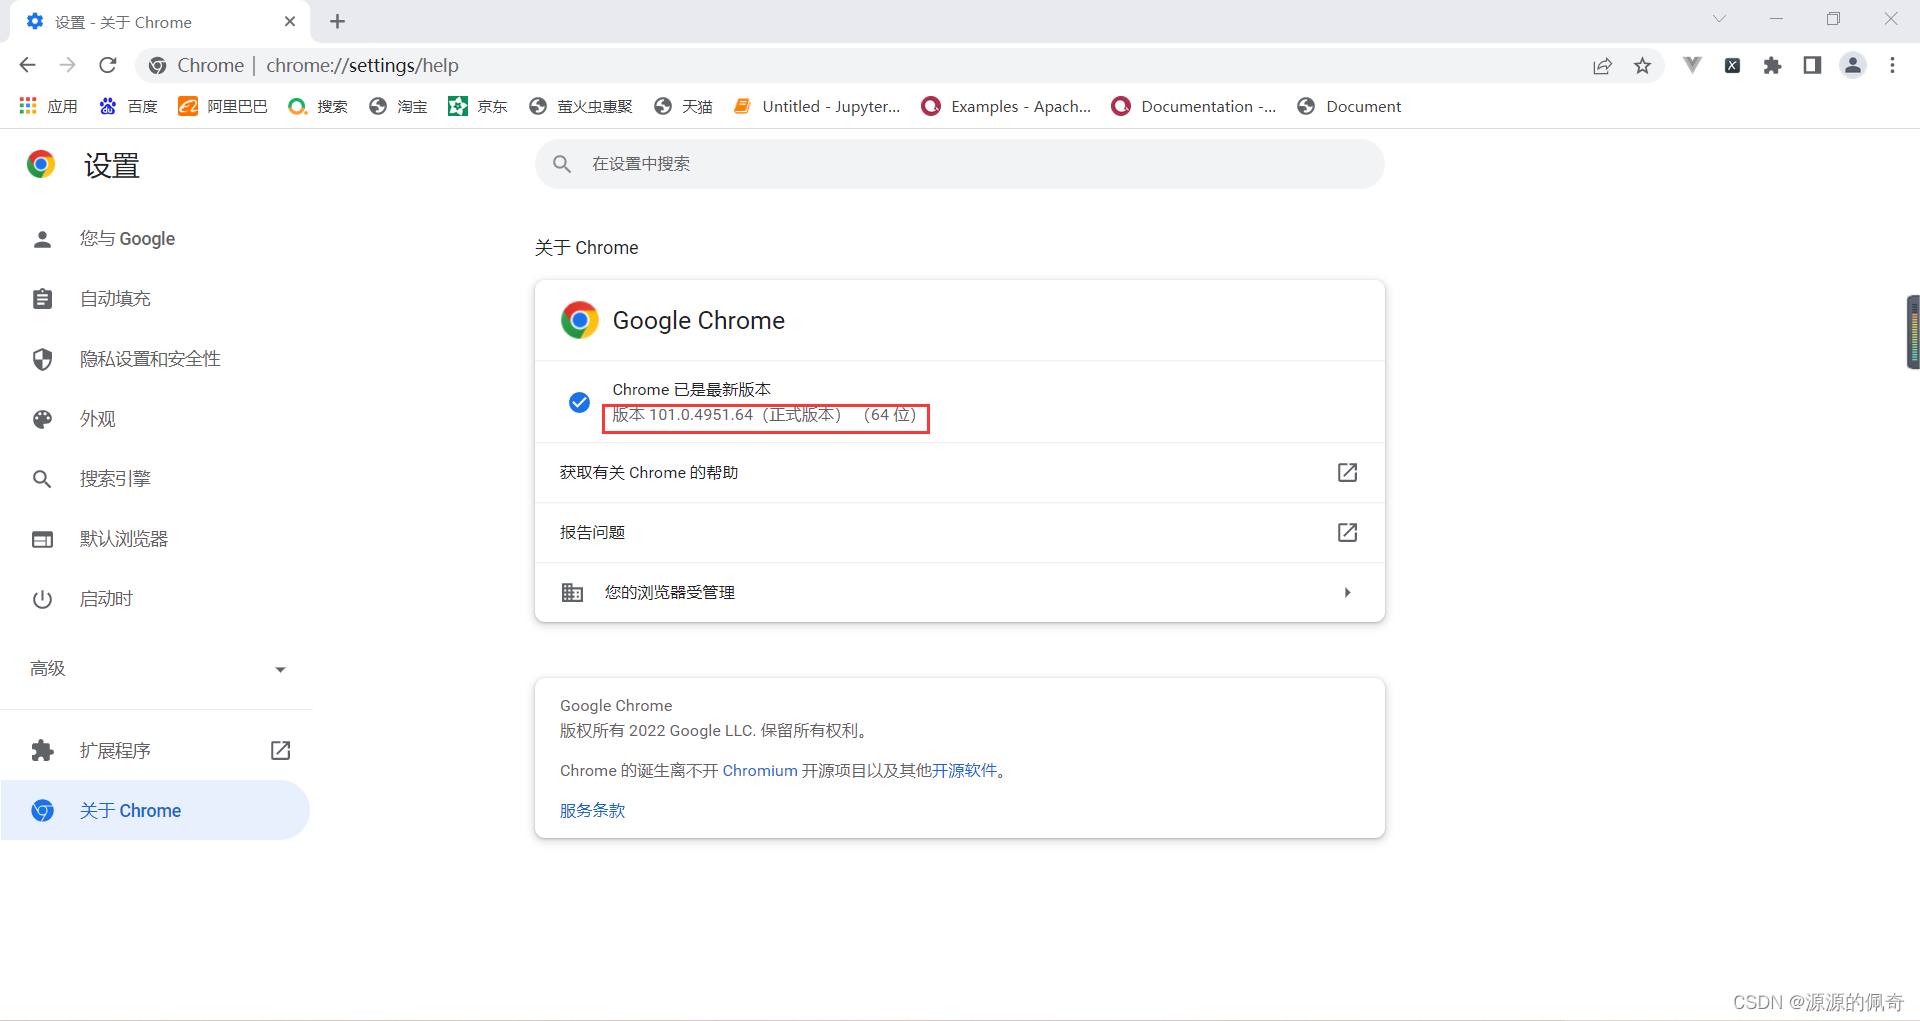
Task: Expand the 高级 settings section
Action: coord(279,669)
